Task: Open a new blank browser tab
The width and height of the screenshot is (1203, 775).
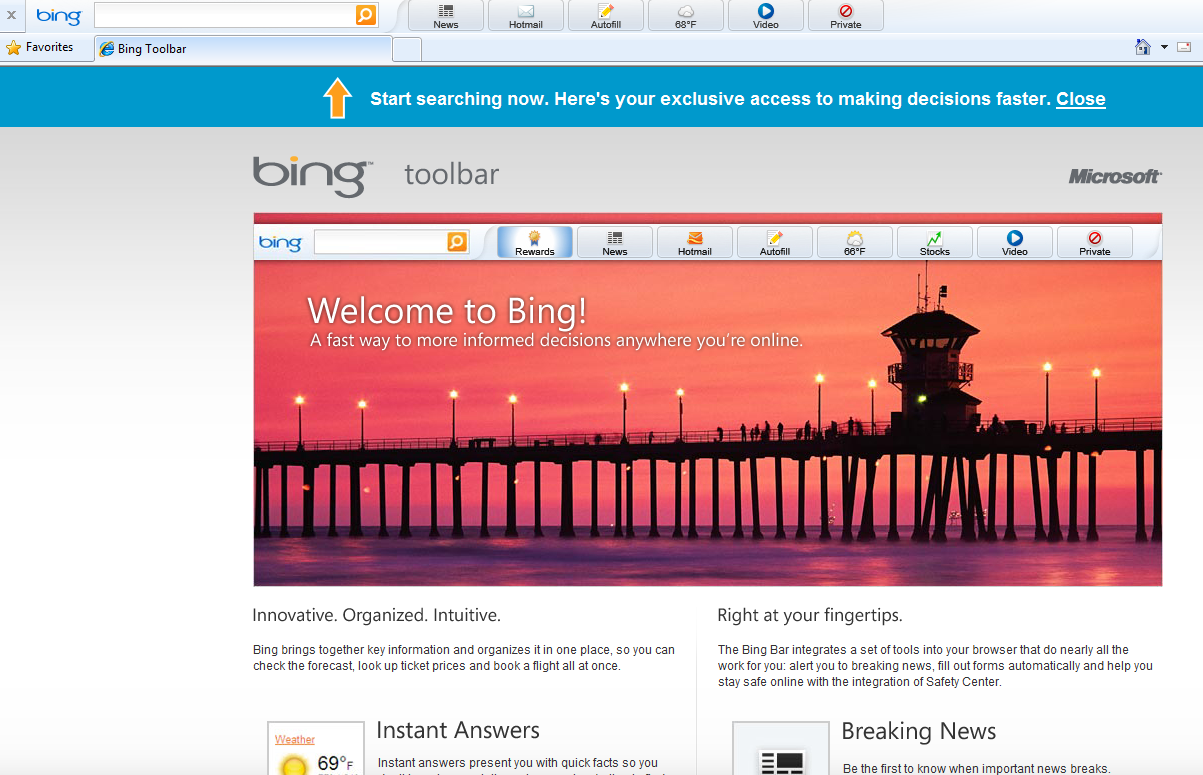Action: click(x=407, y=49)
